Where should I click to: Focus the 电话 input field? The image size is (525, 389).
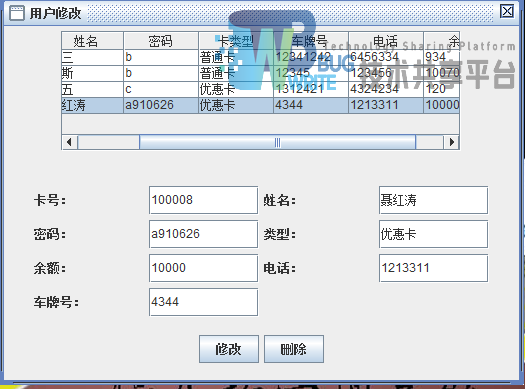click(x=433, y=268)
